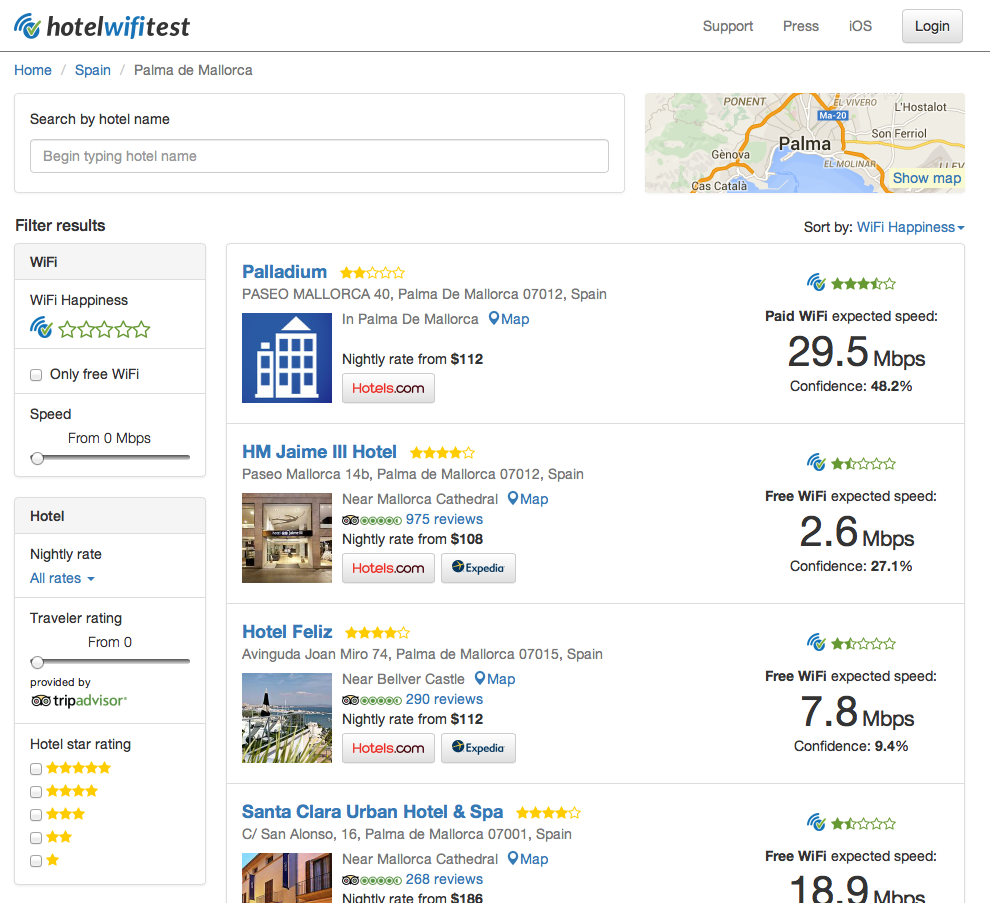Click TripAdvisor owl beside 268 reviews
The width and height of the screenshot is (990, 903).
tap(350, 880)
